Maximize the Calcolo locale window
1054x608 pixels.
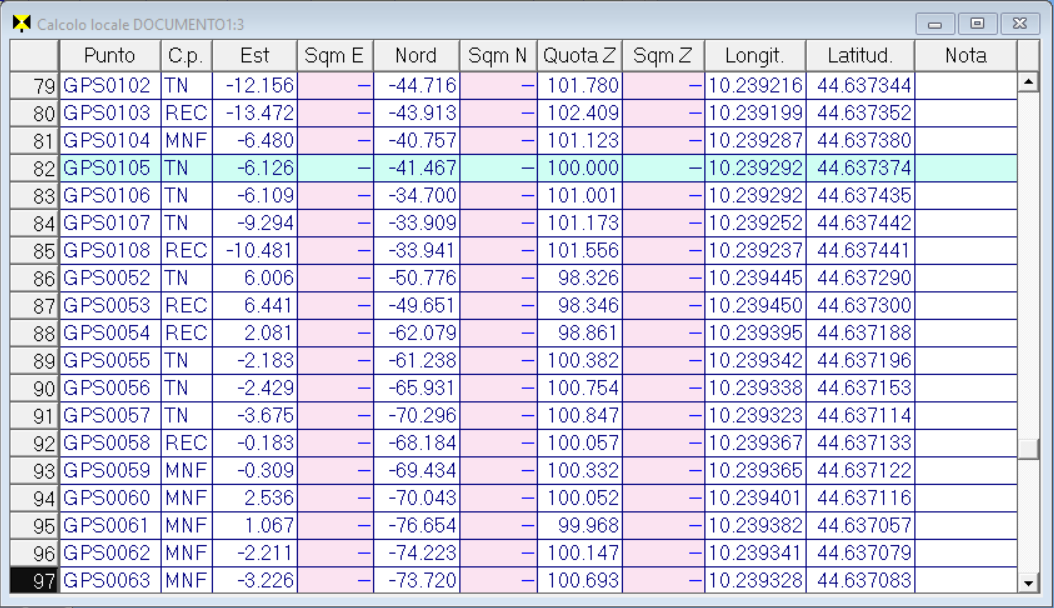977,23
